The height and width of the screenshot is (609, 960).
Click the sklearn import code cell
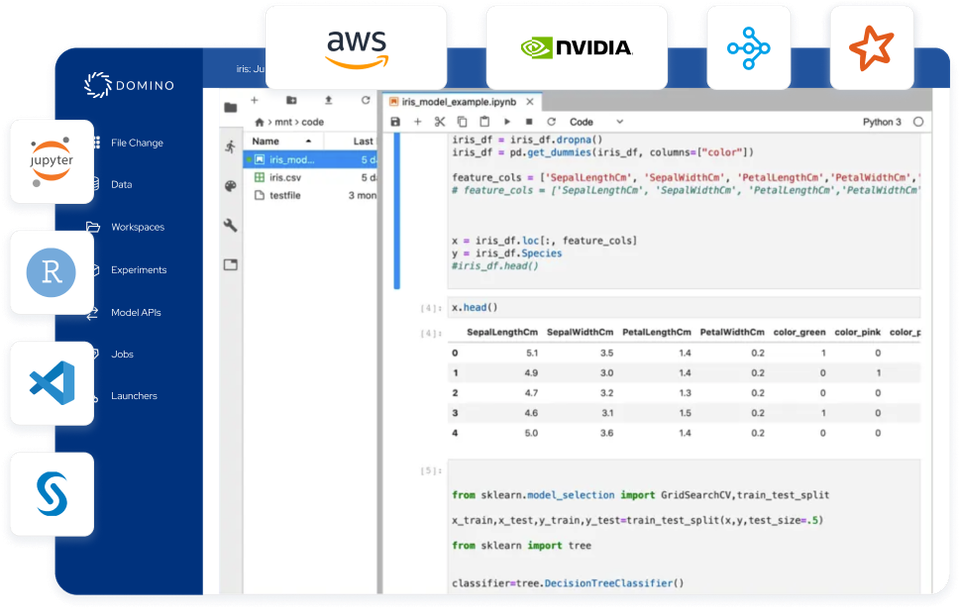tap(684, 526)
